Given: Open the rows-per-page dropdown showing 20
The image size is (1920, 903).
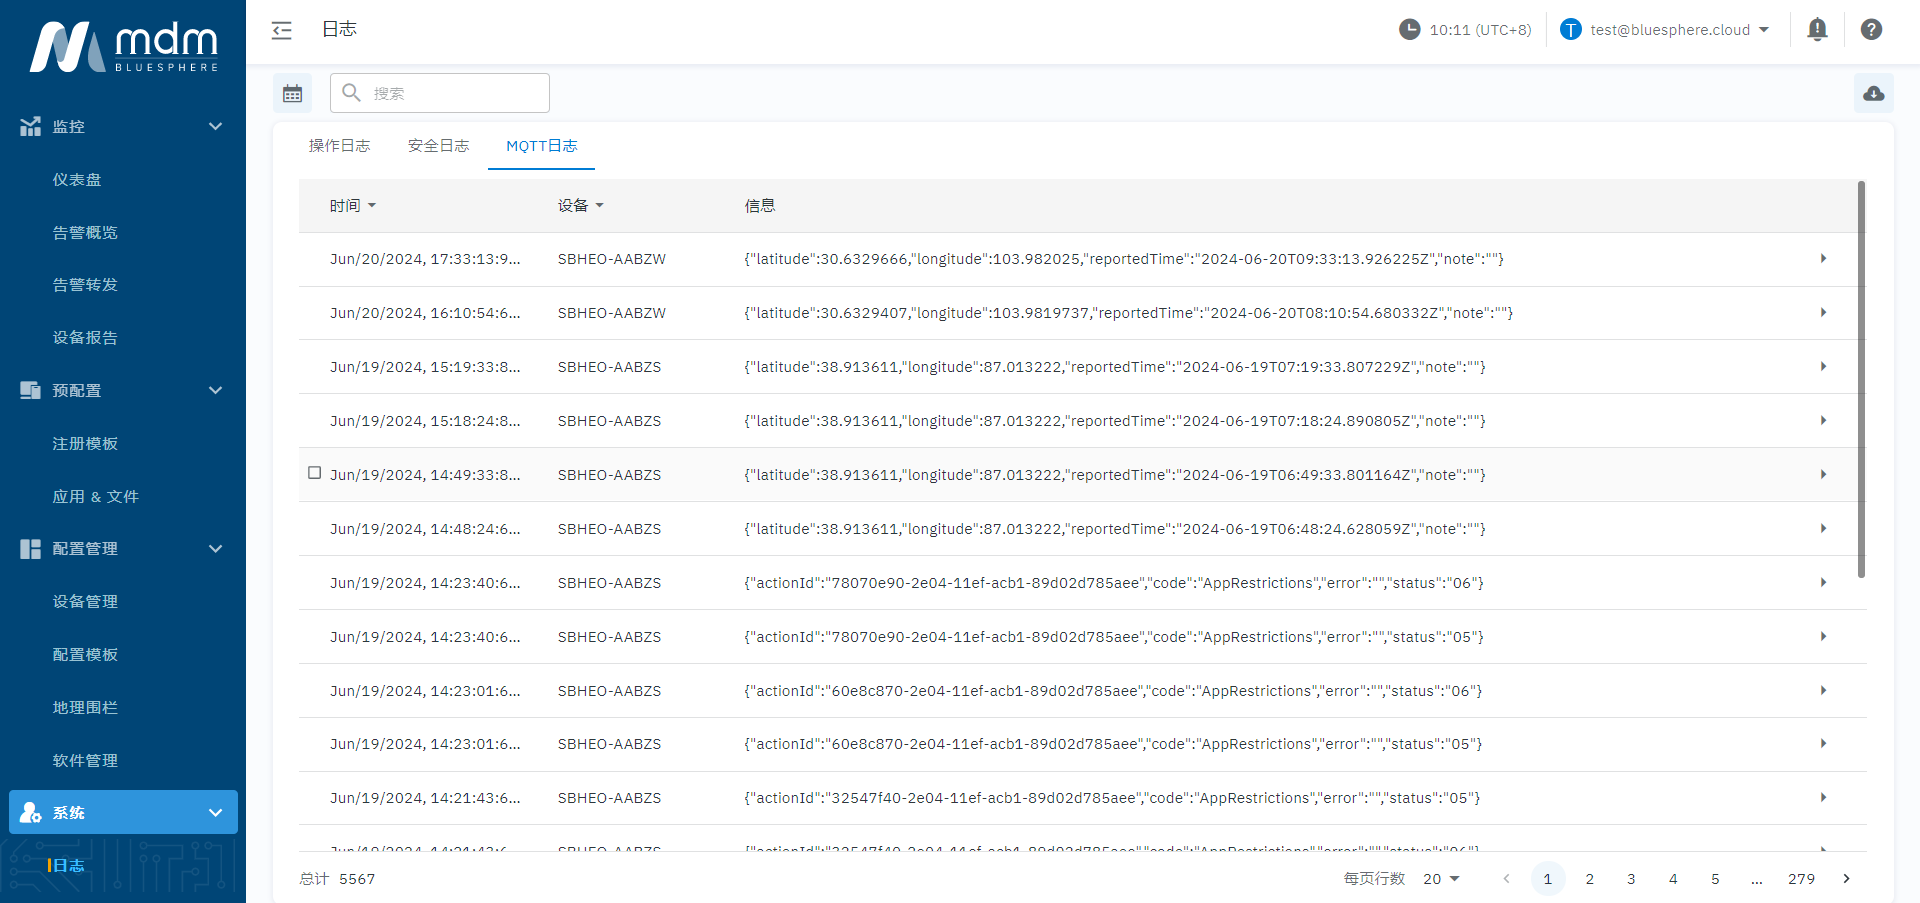Looking at the screenshot, I should pyautogui.click(x=1441, y=879).
